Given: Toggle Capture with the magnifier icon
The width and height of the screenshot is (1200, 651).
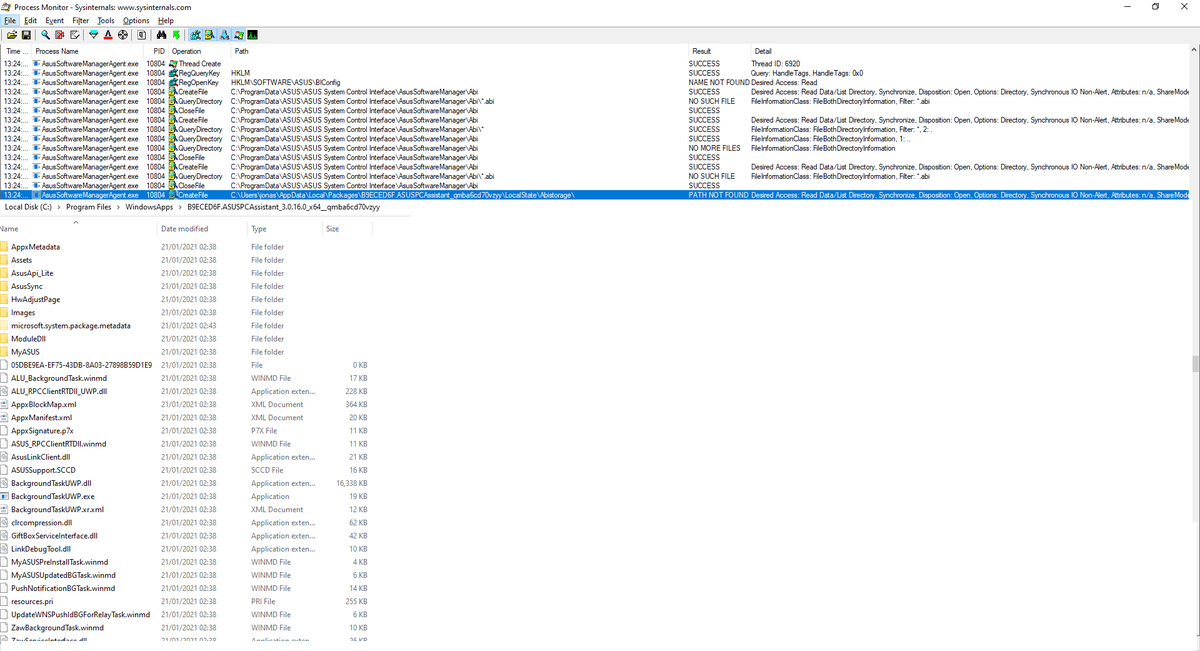Looking at the screenshot, I should tap(45, 35).
